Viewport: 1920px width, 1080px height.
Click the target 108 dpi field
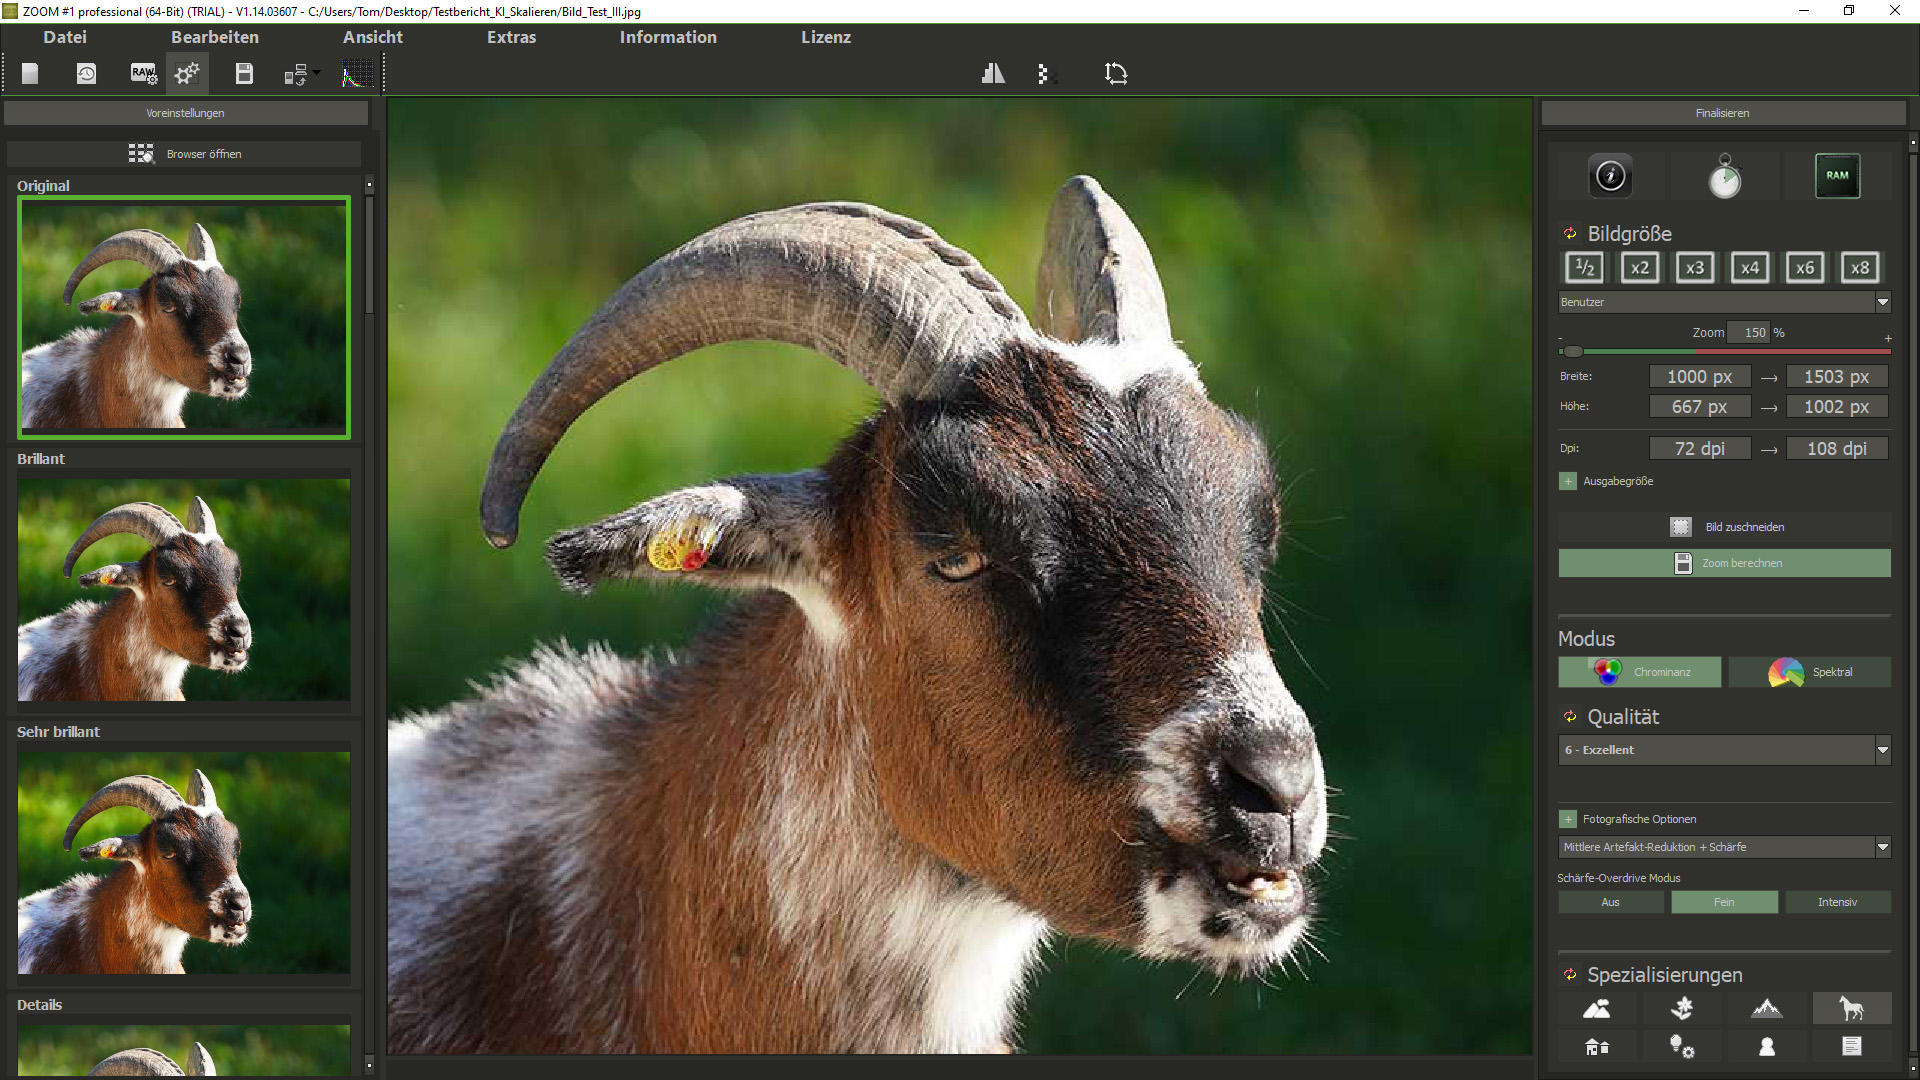pyautogui.click(x=1837, y=449)
